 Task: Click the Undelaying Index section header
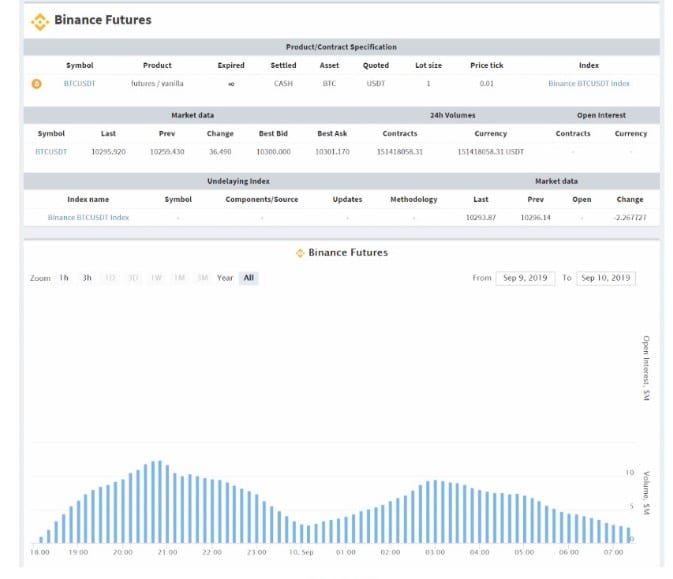pos(238,181)
